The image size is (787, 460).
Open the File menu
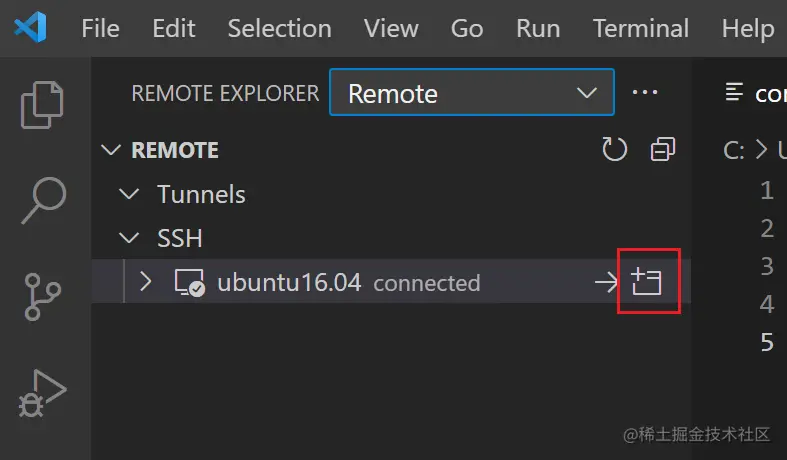(100, 28)
